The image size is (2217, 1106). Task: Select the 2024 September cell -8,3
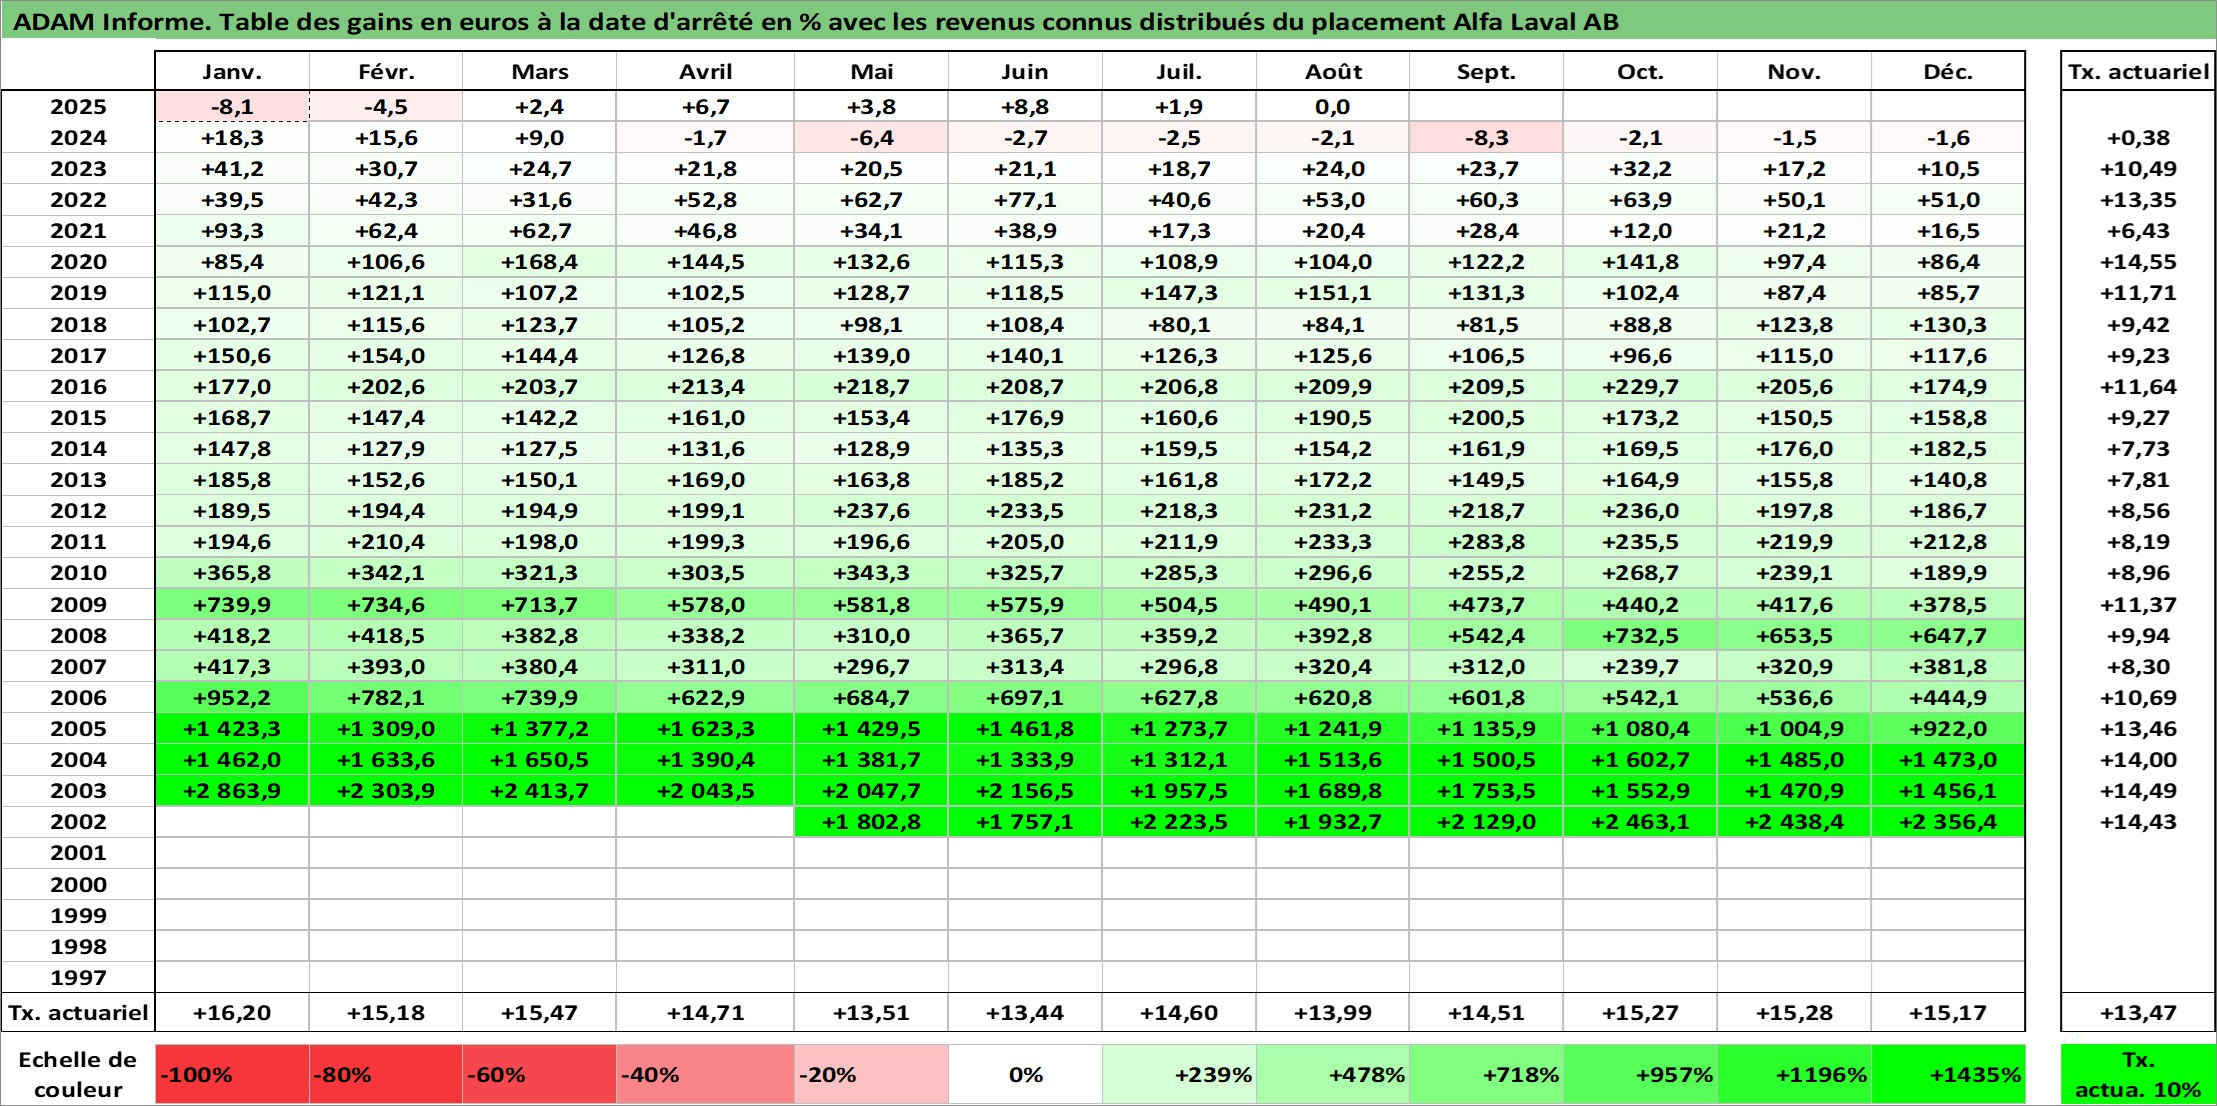(x=1486, y=138)
